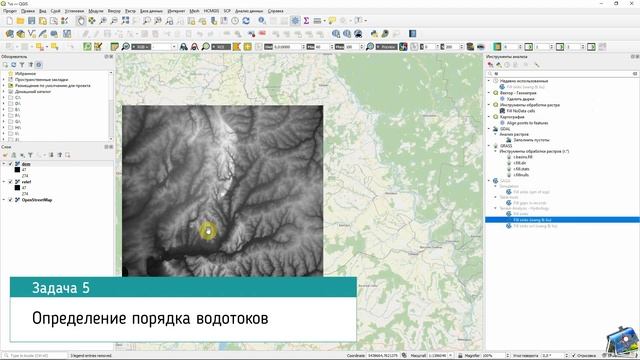Open the Растр menu
The width and height of the screenshot is (640, 360).
click(x=130, y=11)
